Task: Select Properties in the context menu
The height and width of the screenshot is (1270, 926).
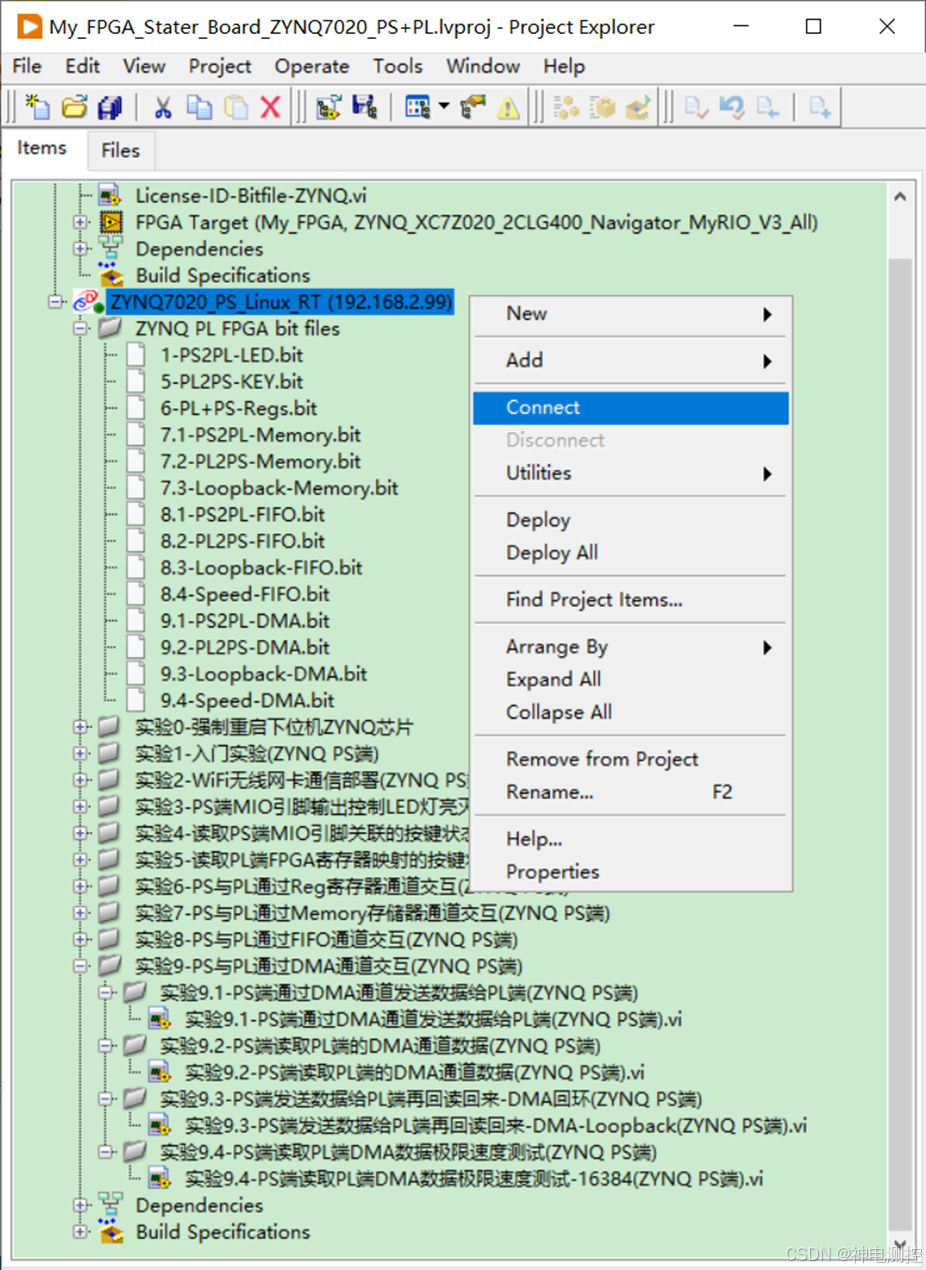Action: [x=632, y=872]
